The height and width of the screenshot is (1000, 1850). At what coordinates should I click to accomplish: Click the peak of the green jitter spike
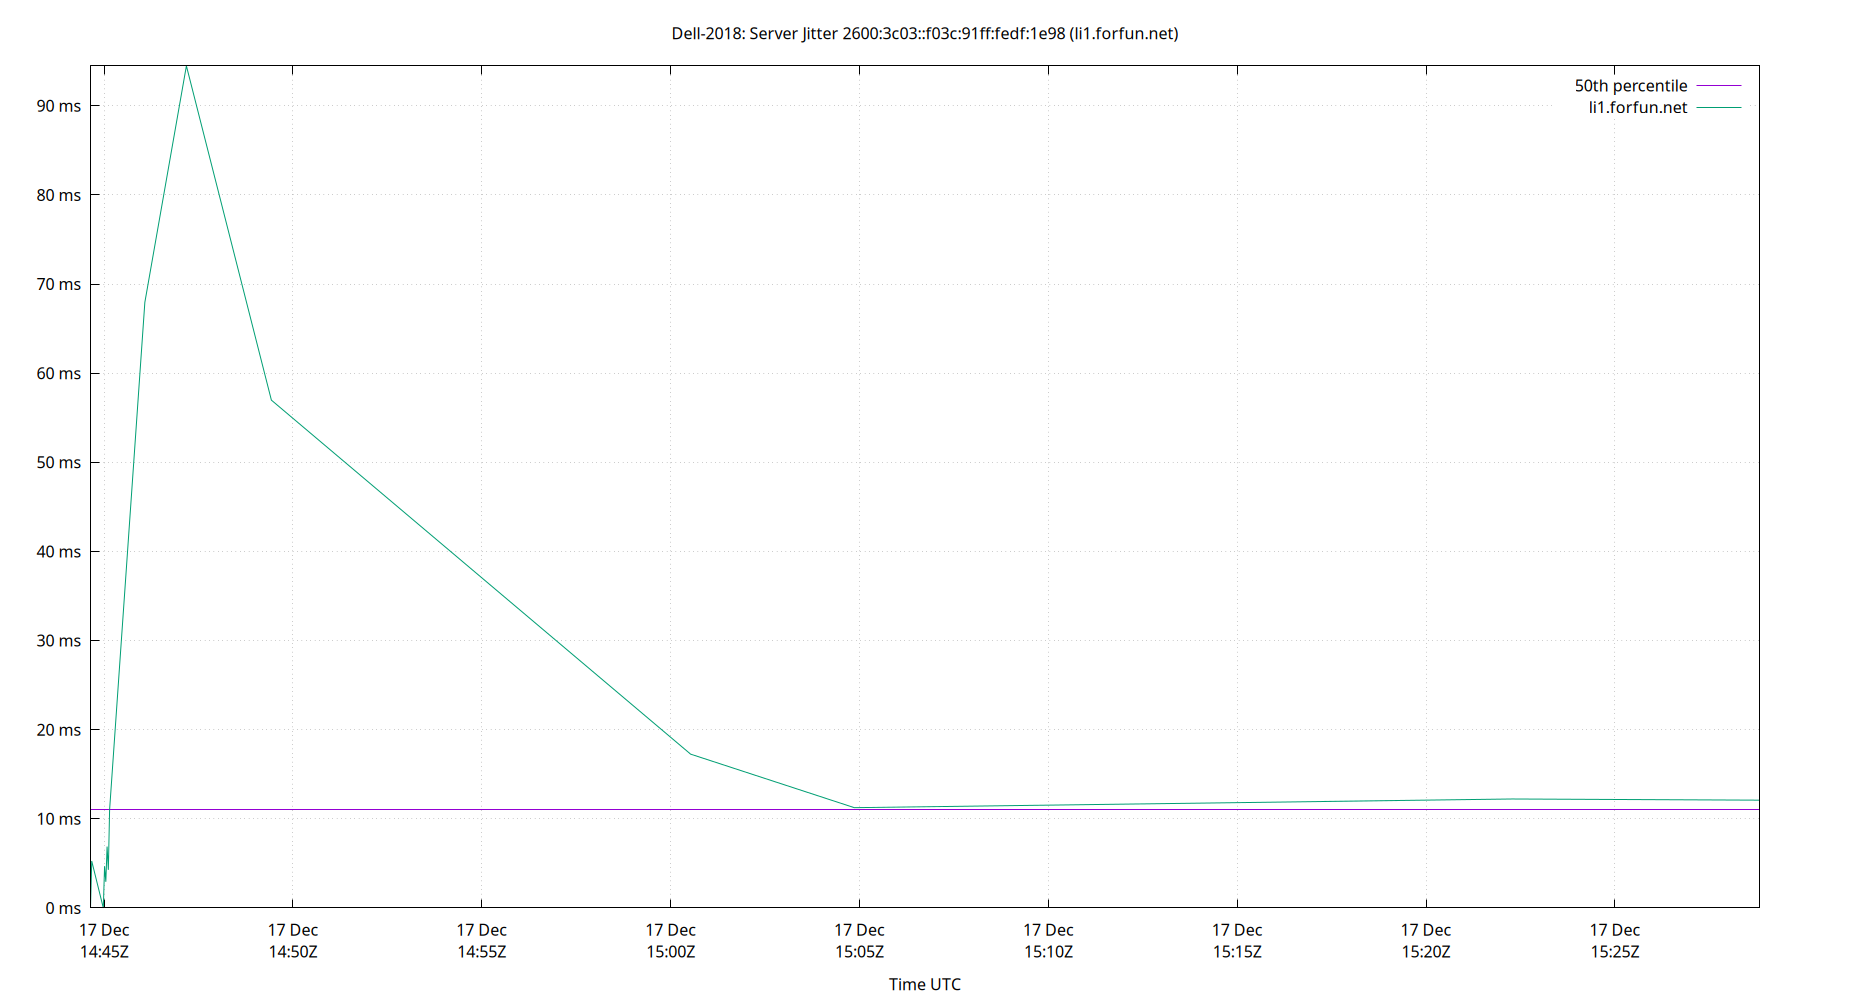click(x=186, y=67)
